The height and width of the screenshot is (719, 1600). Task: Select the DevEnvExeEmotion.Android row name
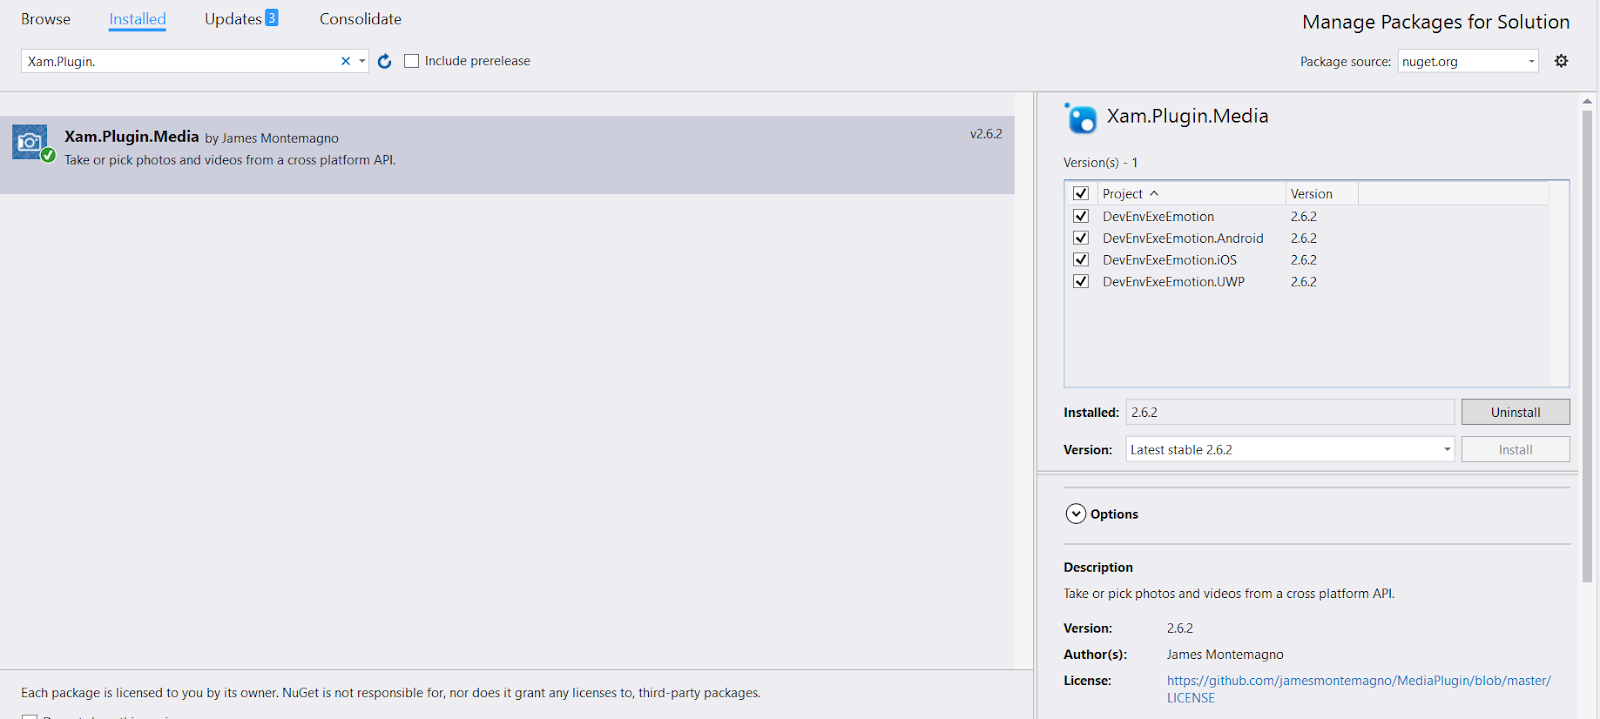point(1183,238)
